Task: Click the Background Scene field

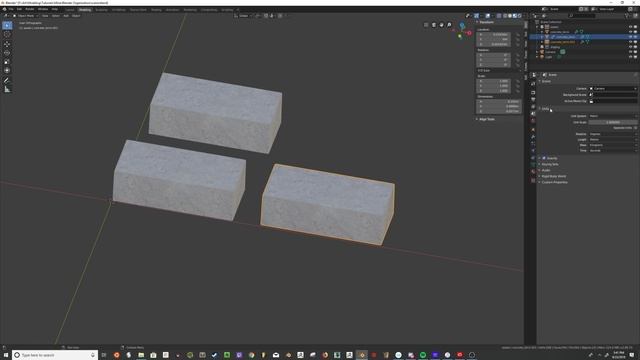Action: [613, 95]
